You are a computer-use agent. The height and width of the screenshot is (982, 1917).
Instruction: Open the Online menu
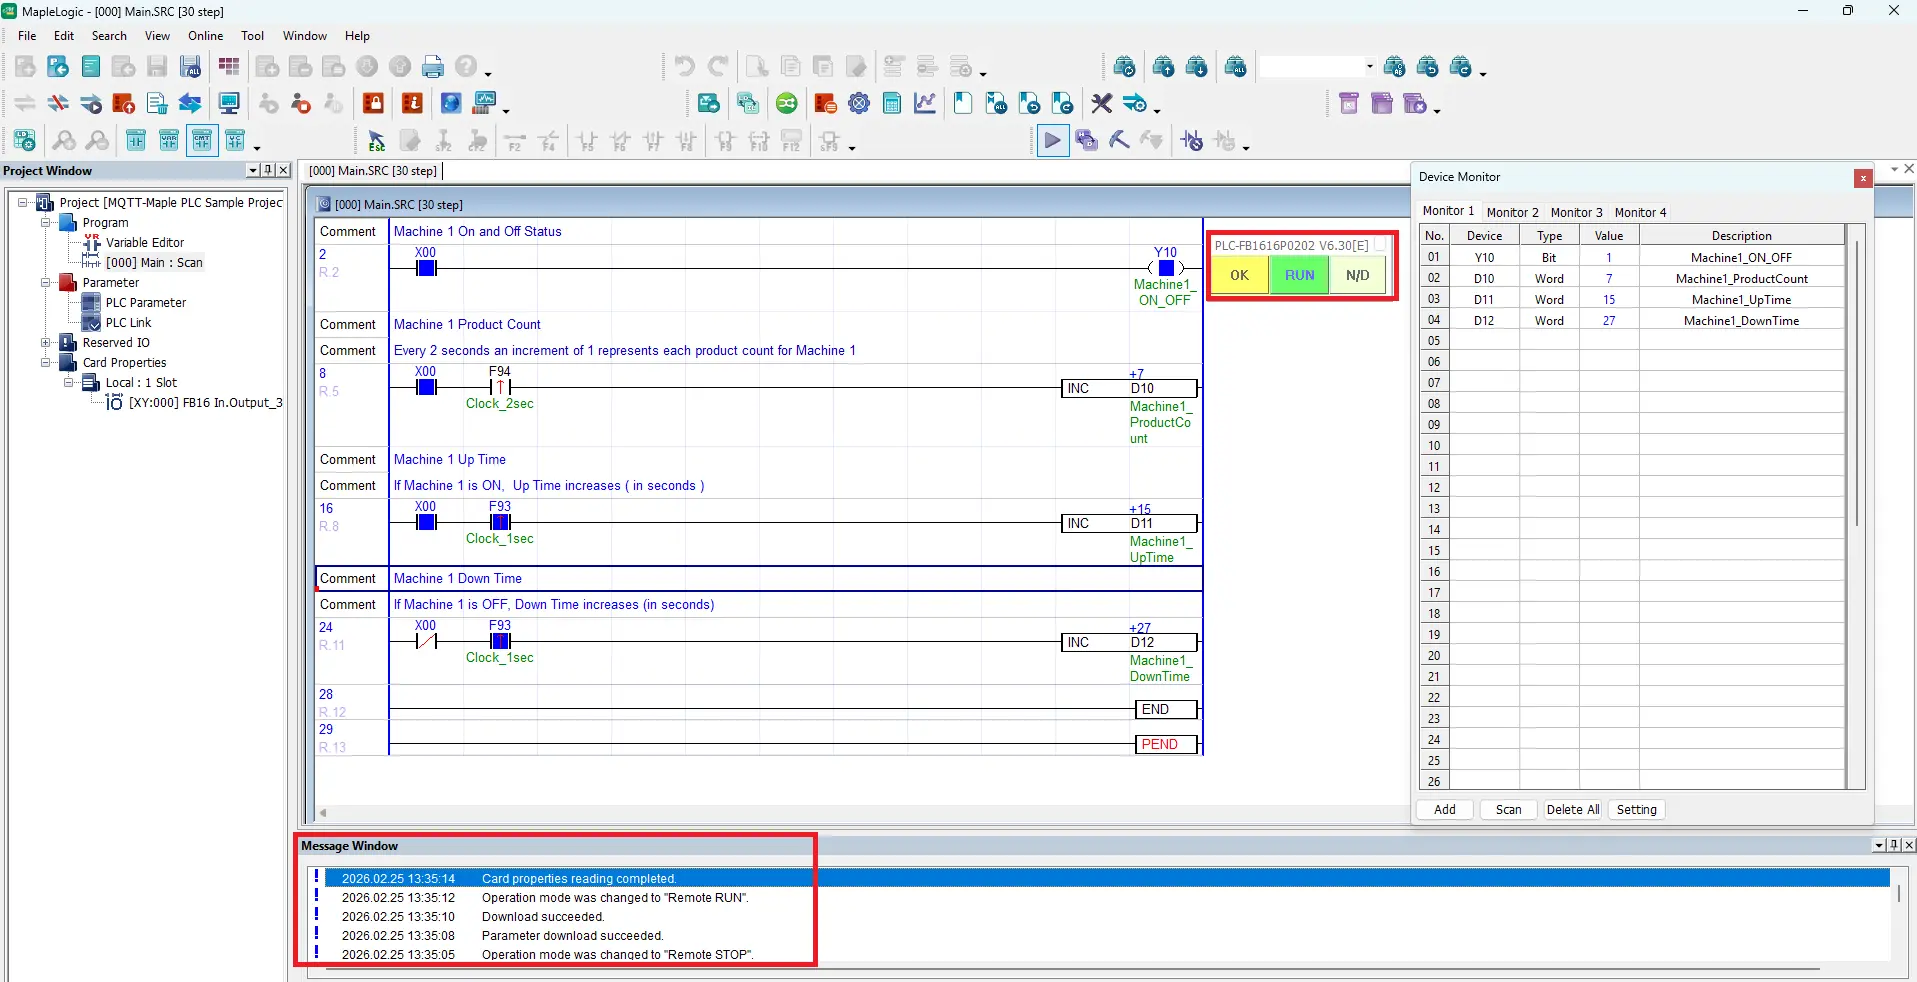click(x=205, y=36)
